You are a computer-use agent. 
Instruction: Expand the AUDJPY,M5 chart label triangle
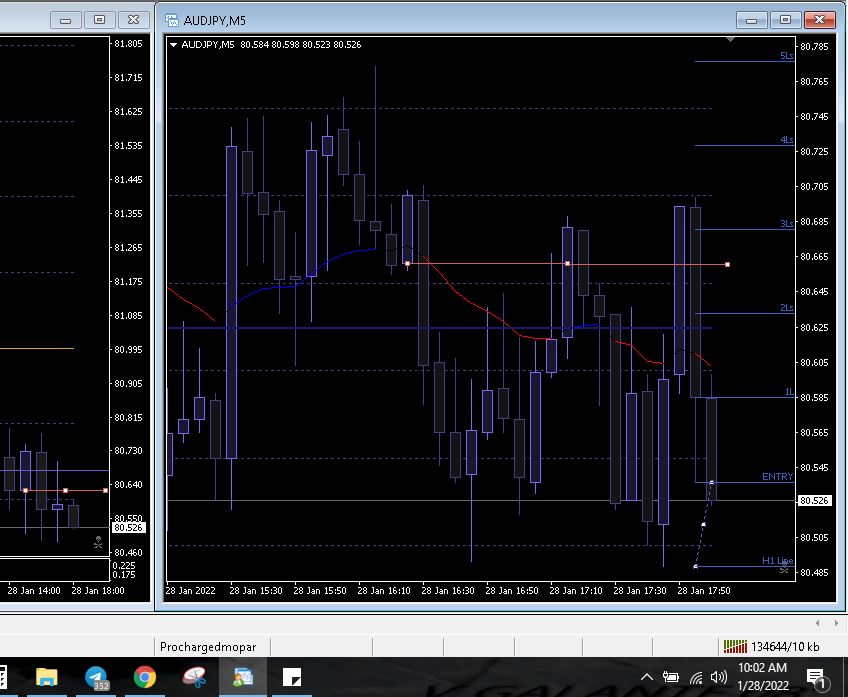click(x=175, y=45)
